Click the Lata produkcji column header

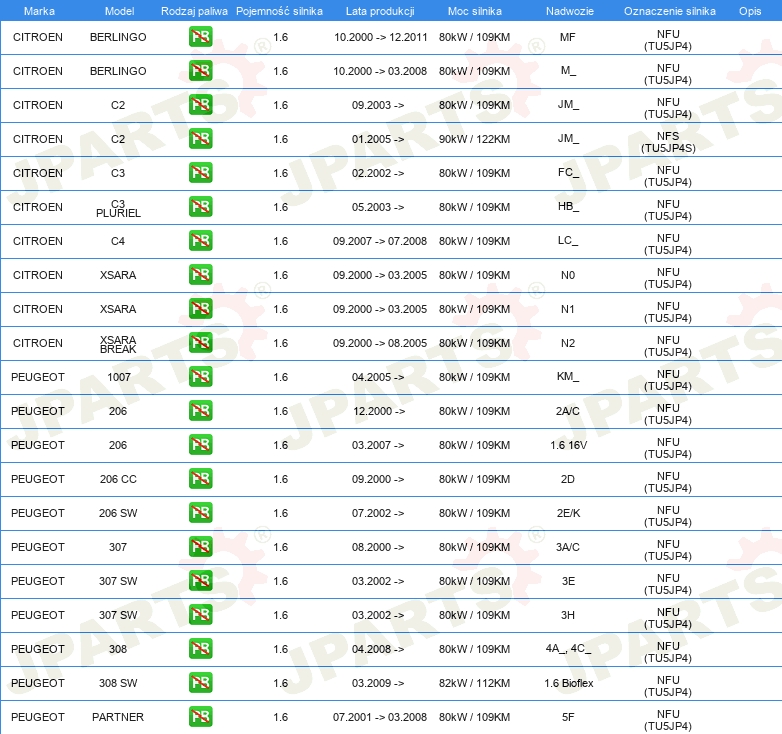(x=380, y=11)
